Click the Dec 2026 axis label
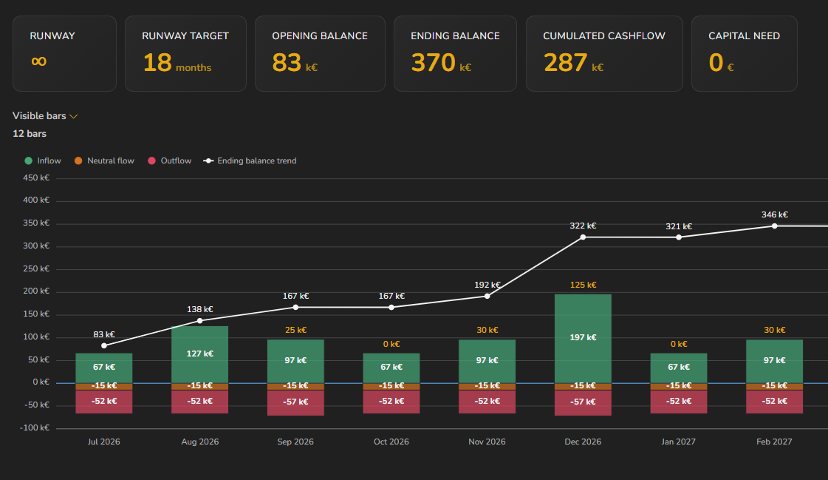Viewport: 828px width, 480px height. pos(583,442)
